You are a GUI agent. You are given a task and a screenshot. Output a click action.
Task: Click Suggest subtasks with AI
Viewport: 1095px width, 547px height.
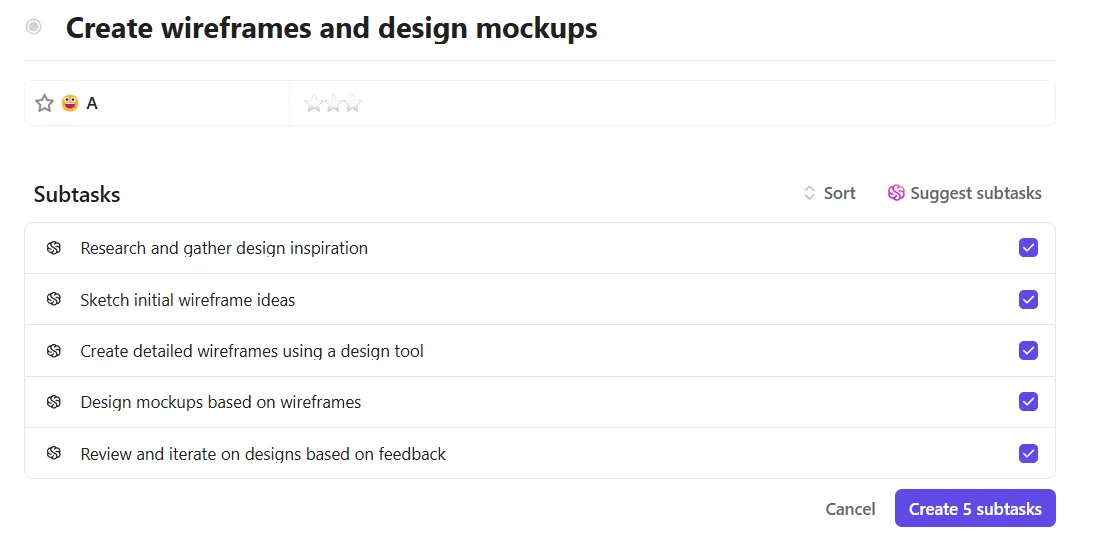[964, 193]
